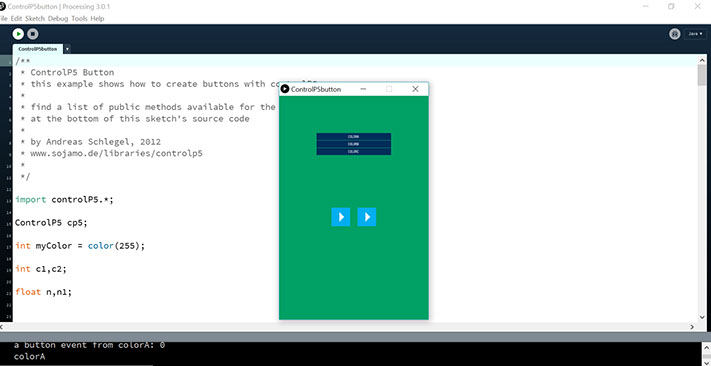Stop the running sketch

click(32, 34)
